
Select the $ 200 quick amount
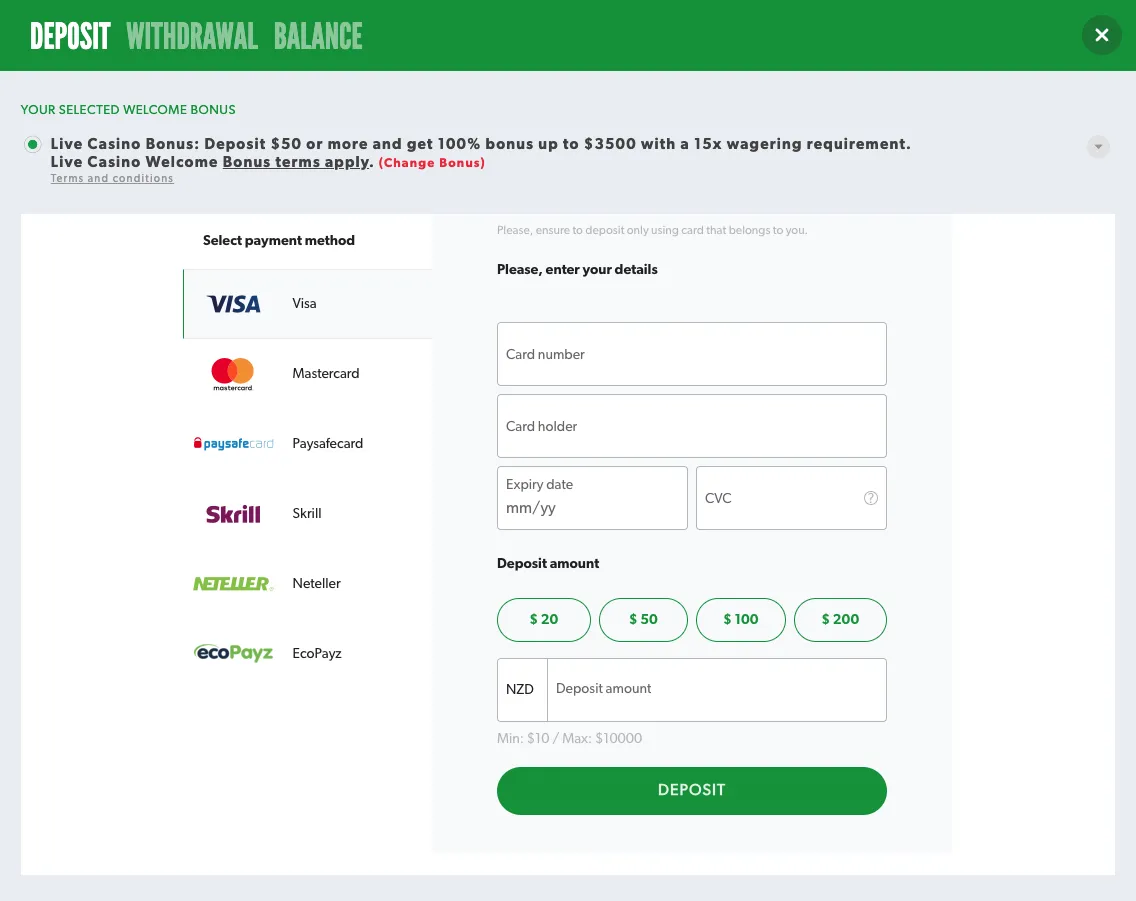point(840,619)
